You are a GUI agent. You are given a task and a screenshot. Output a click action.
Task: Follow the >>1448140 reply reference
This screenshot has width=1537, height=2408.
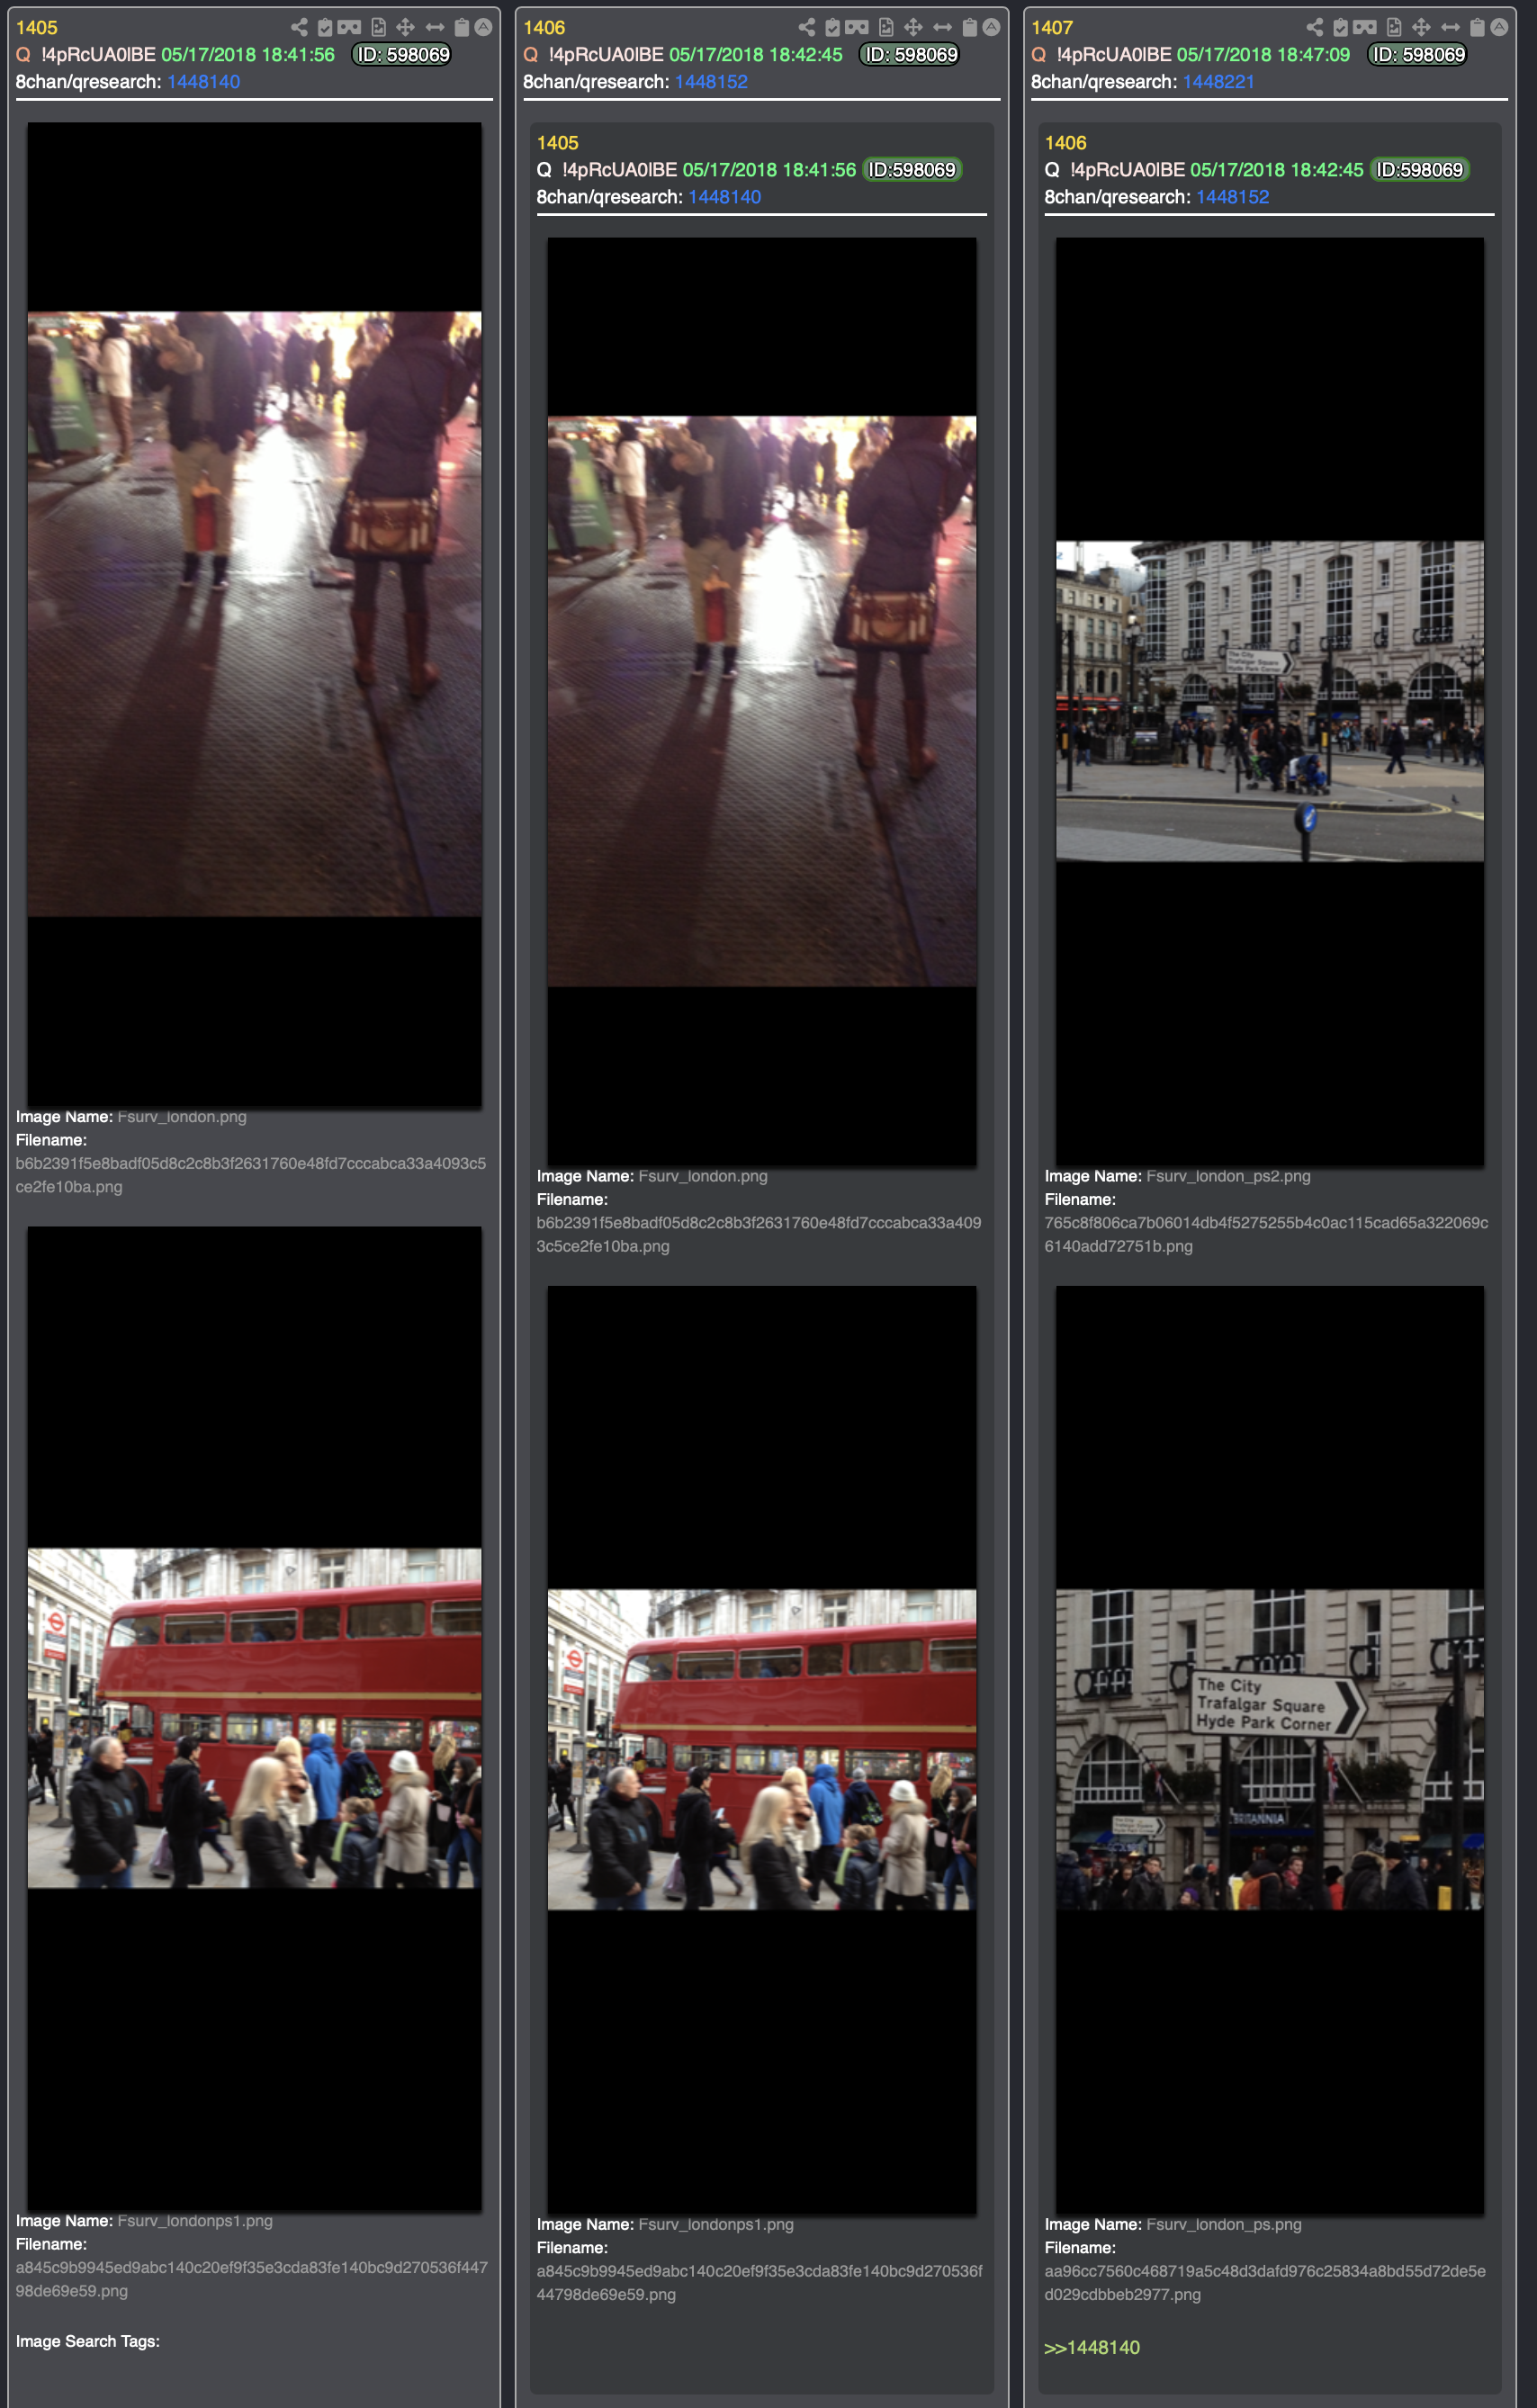click(x=1091, y=2347)
